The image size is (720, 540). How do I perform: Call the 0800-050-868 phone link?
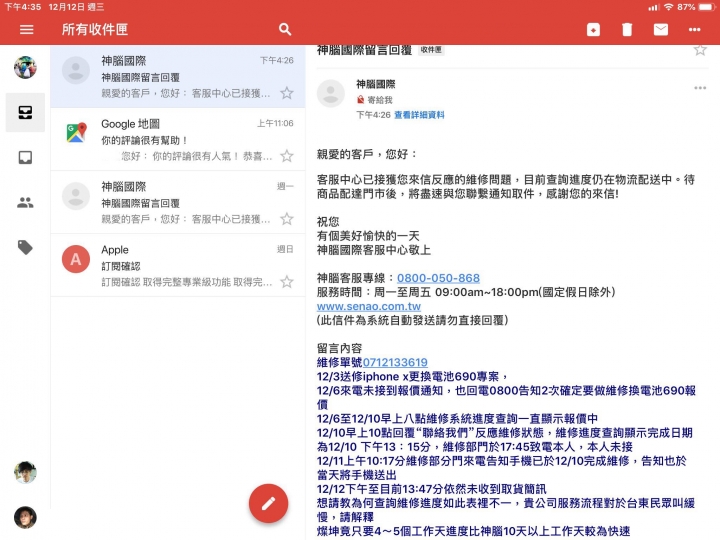tap(439, 278)
